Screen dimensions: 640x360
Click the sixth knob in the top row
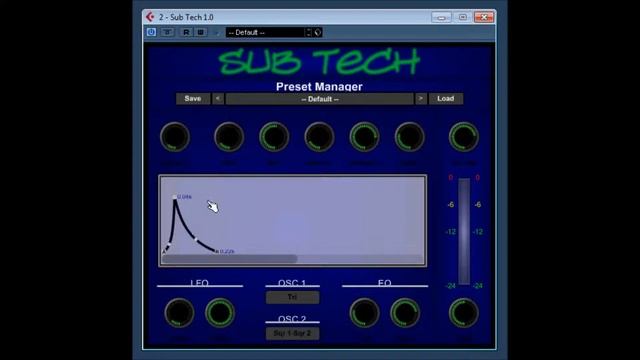coord(409,137)
